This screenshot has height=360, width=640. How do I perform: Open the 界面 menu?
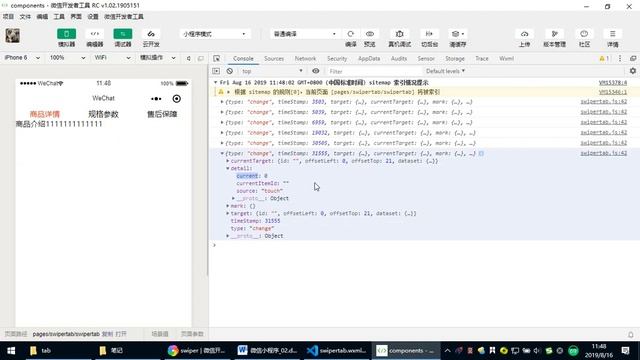(x=76, y=17)
